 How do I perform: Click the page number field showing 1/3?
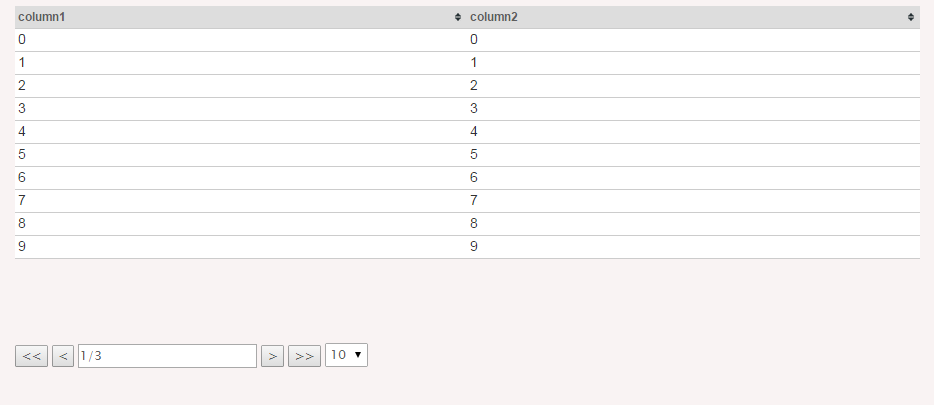click(167, 356)
